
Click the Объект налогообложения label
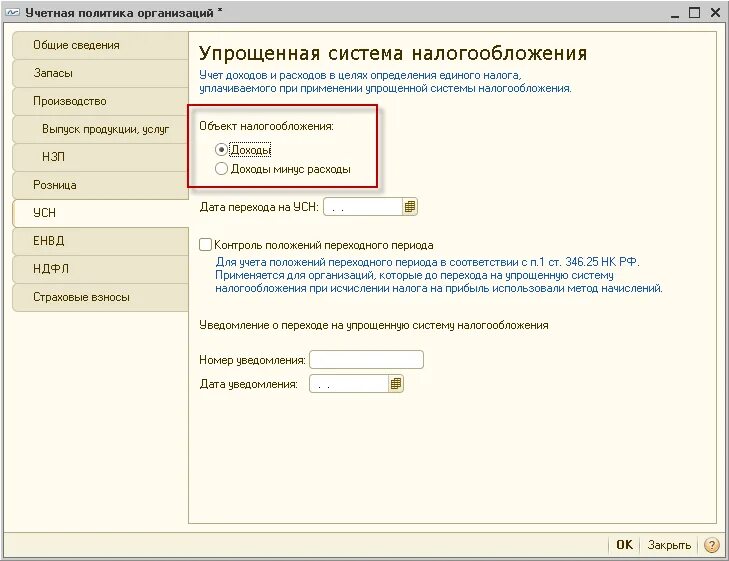tap(266, 126)
